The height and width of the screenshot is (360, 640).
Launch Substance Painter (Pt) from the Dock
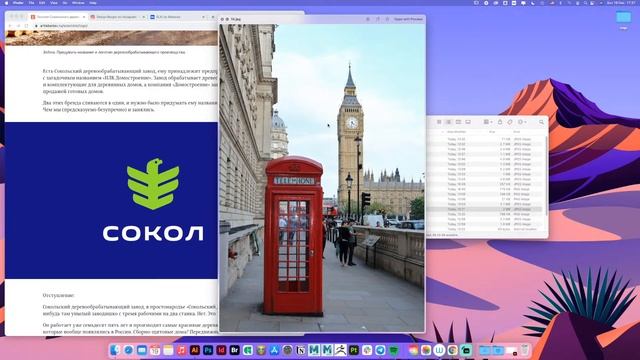354,350
